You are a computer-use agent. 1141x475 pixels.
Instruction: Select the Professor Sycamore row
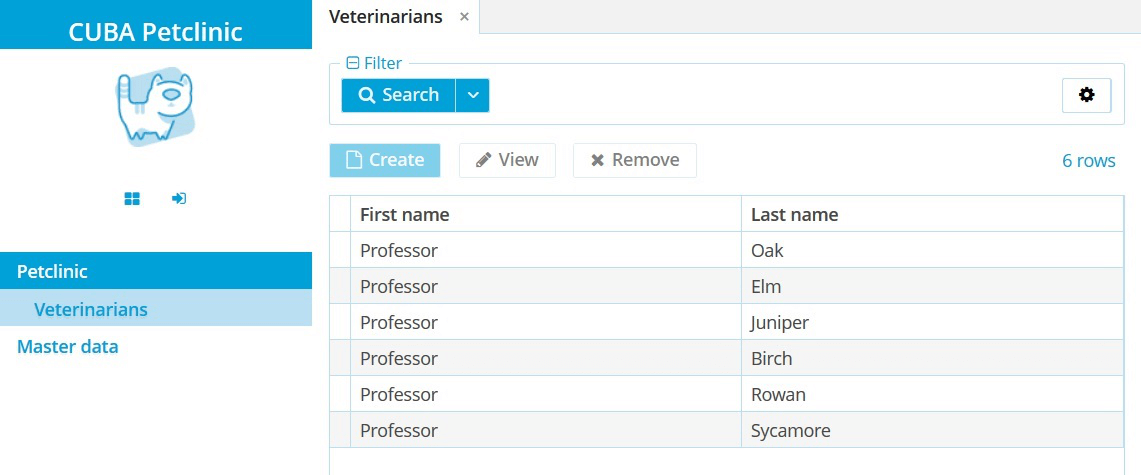790,431
